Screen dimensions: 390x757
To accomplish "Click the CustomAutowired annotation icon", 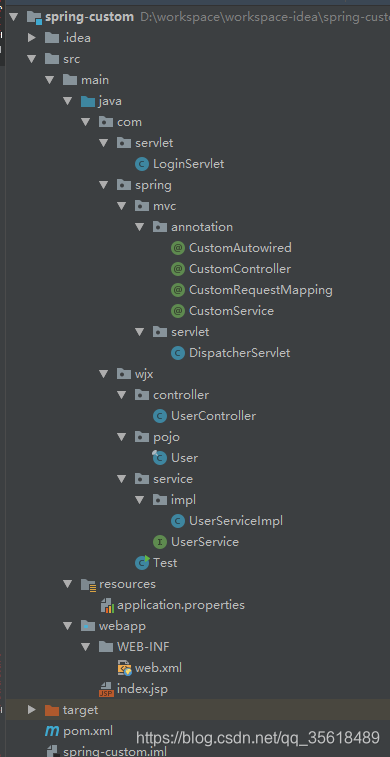I will [178, 248].
